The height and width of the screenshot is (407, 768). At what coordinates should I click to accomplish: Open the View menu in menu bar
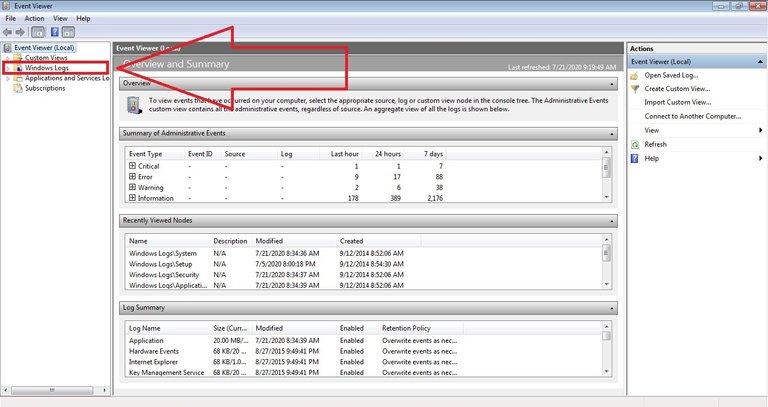tap(60, 19)
